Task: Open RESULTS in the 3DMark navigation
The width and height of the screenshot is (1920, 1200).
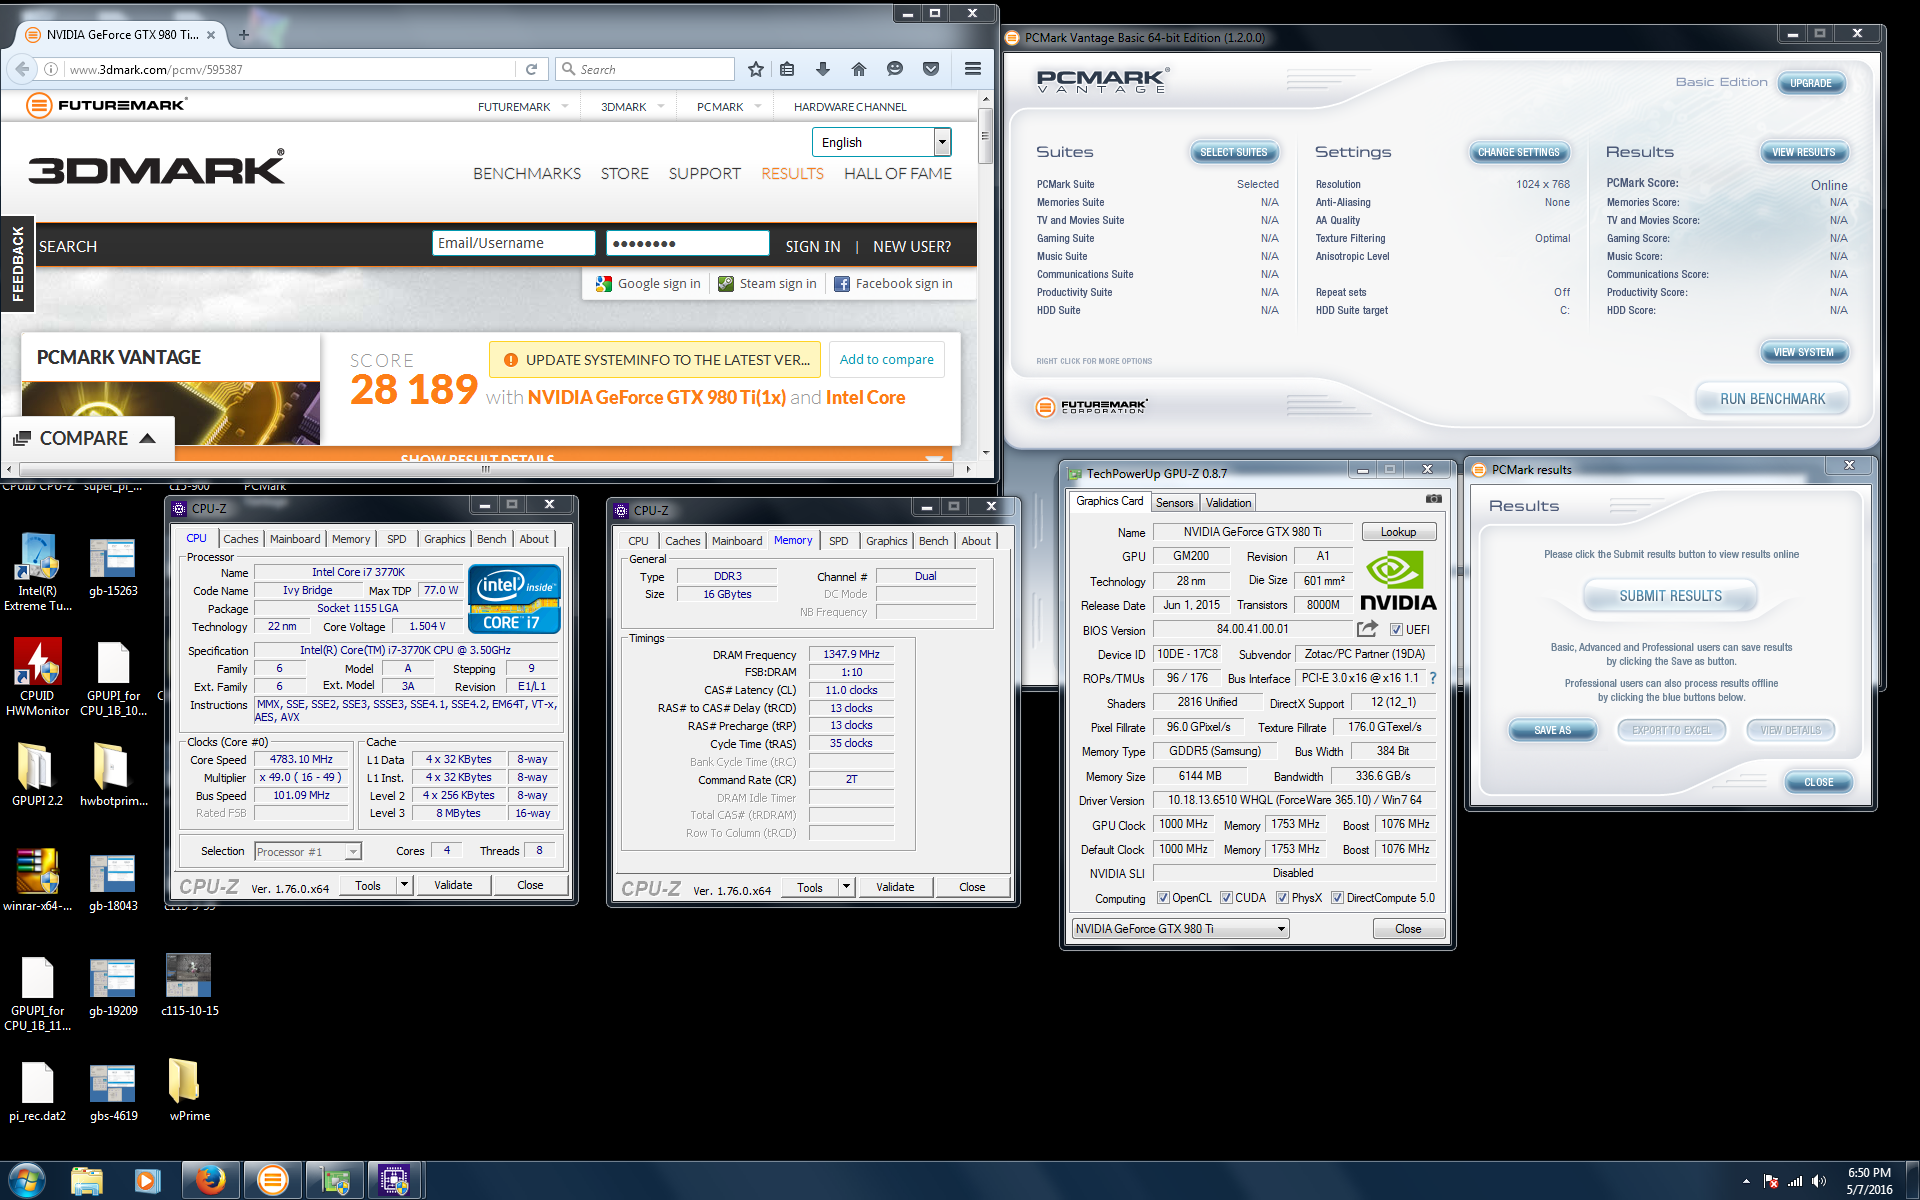Action: (792, 173)
